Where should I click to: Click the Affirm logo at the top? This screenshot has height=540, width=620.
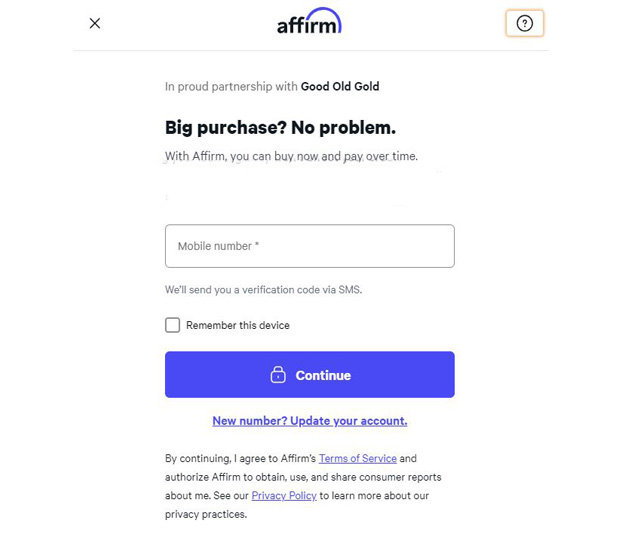[x=309, y=21]
